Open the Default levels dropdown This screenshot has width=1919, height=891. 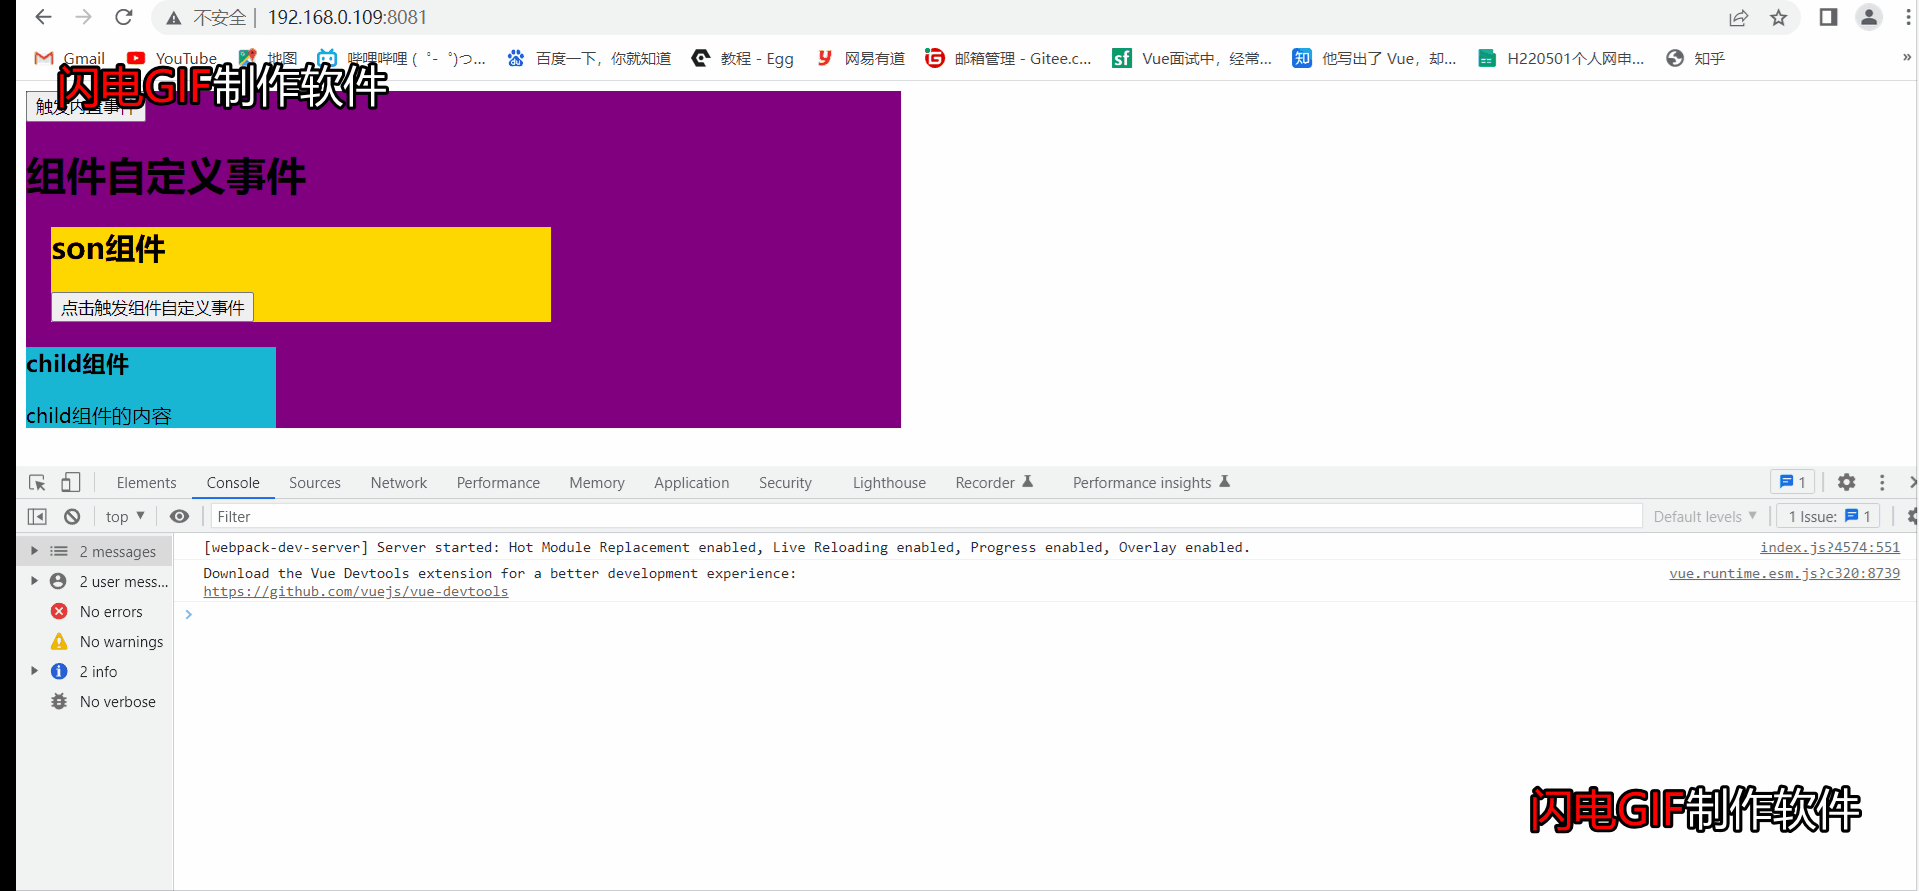pyautogui.click(x=1705, y=517)
